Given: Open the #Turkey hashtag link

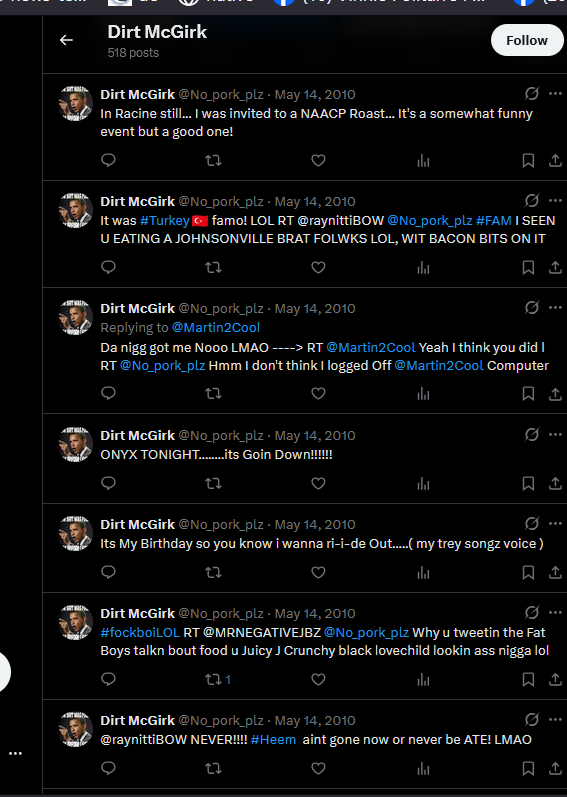Looking at the screenshot, I should pos(165,221).
